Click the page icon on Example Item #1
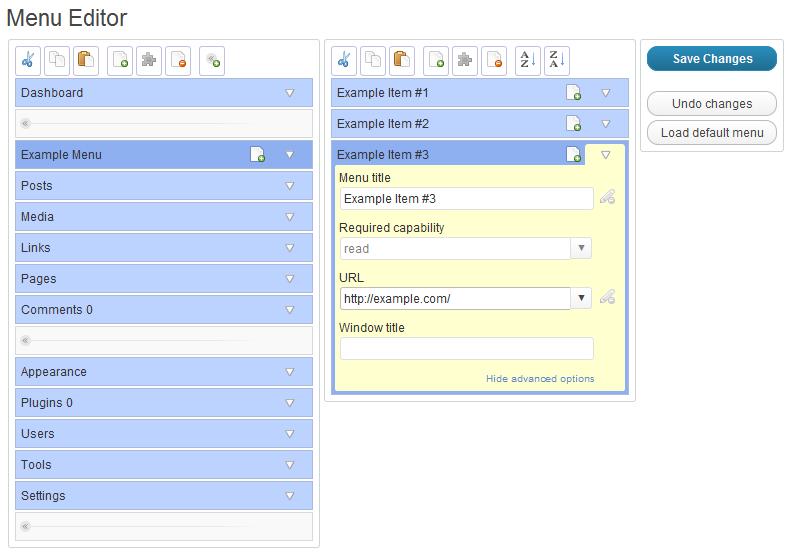Image resolution: width=793 pixels, height=557 pixels. [574, 93]
